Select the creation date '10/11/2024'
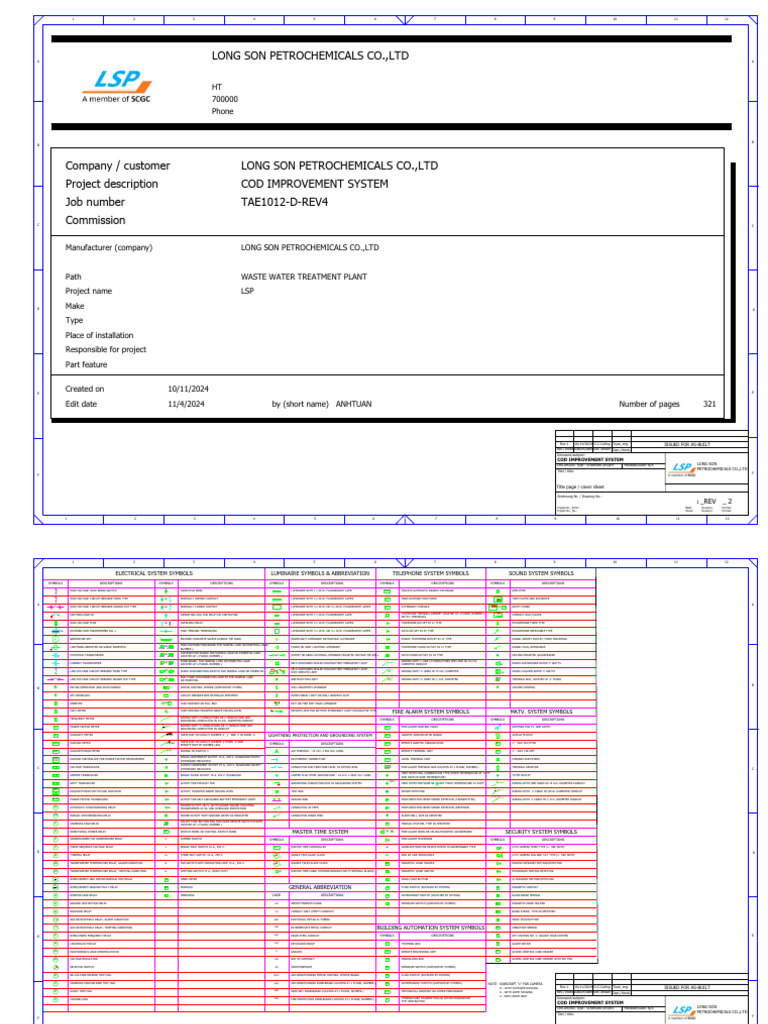 click(x=189, y=389)
